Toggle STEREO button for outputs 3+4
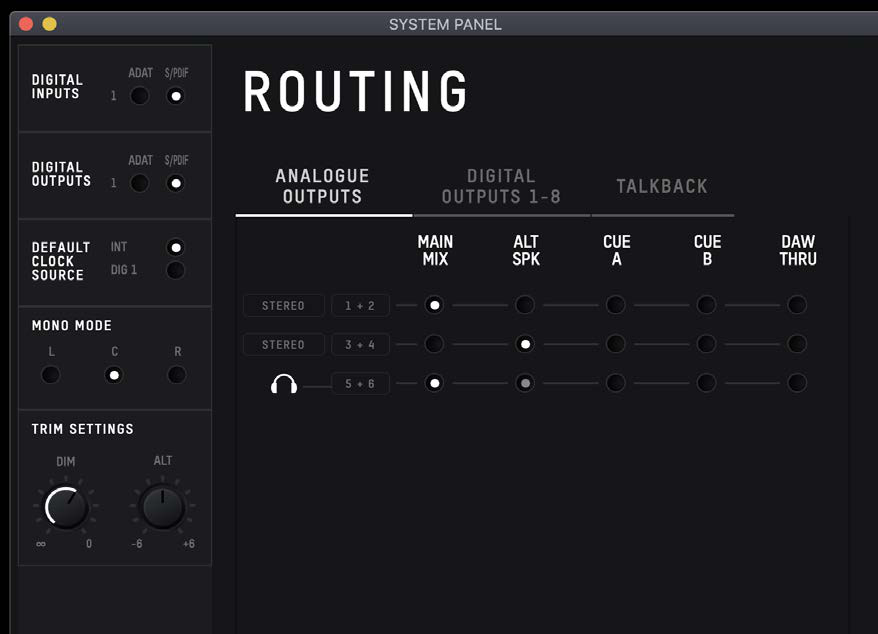 coord(284,344)
